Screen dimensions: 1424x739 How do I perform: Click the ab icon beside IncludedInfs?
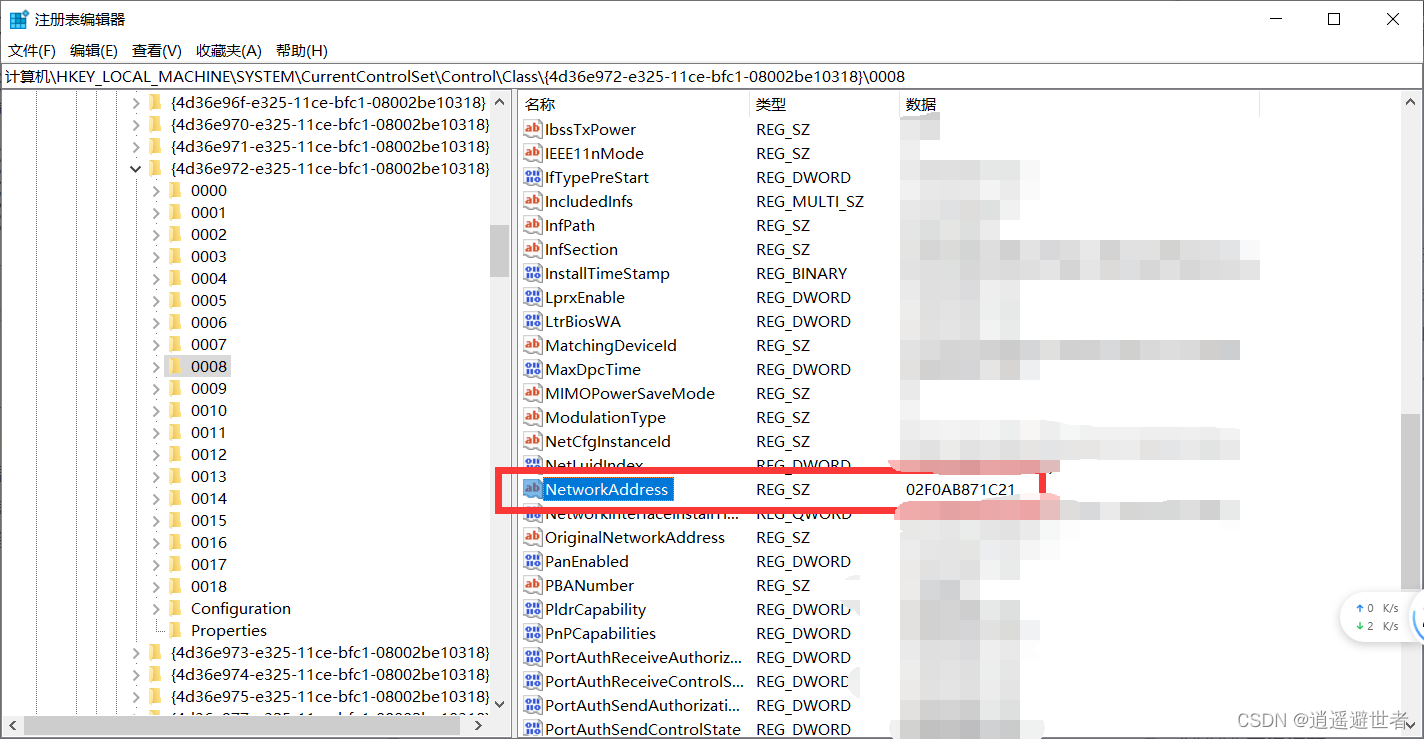coord(533,201)
